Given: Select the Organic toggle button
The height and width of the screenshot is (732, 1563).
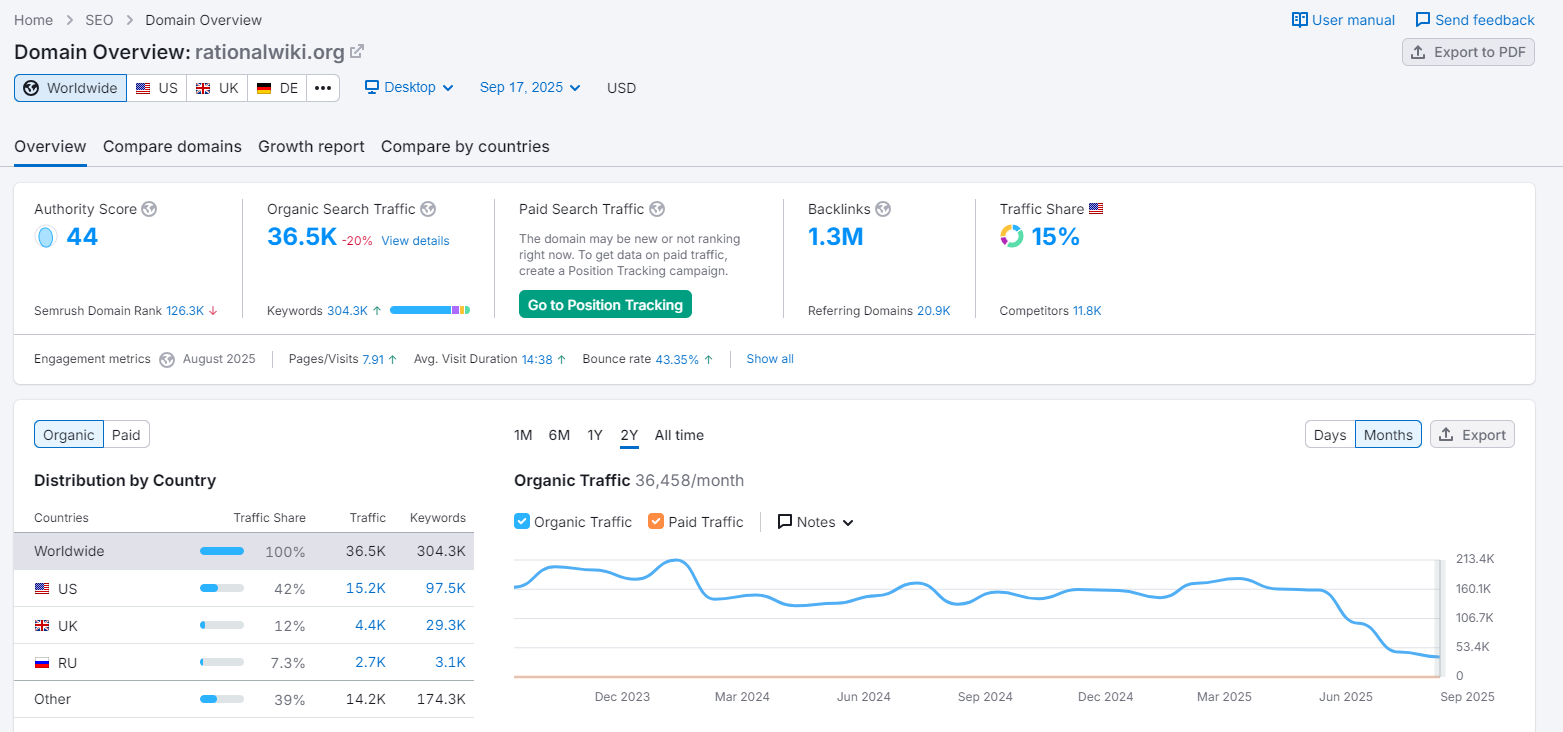Looking at the screenshot, I should 69,435.
